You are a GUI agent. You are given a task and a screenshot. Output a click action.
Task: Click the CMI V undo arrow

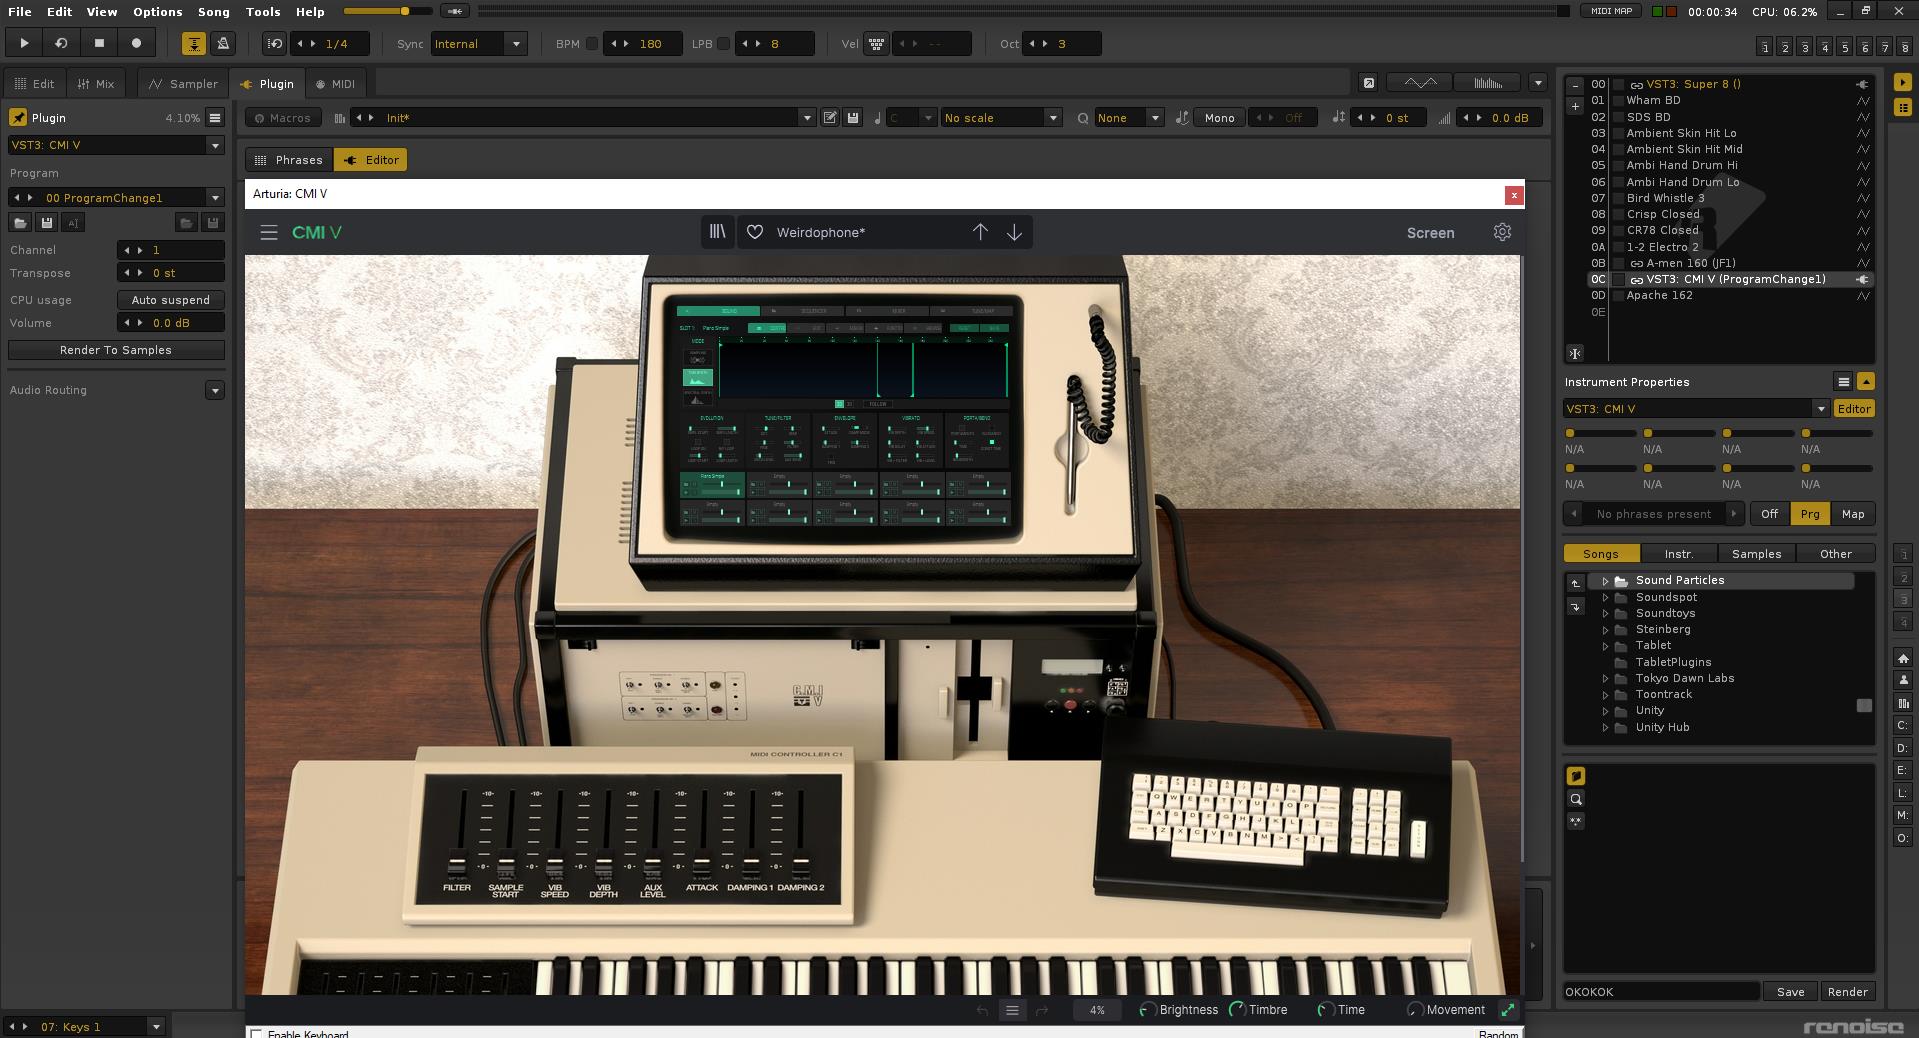(x=982, y=1010)
